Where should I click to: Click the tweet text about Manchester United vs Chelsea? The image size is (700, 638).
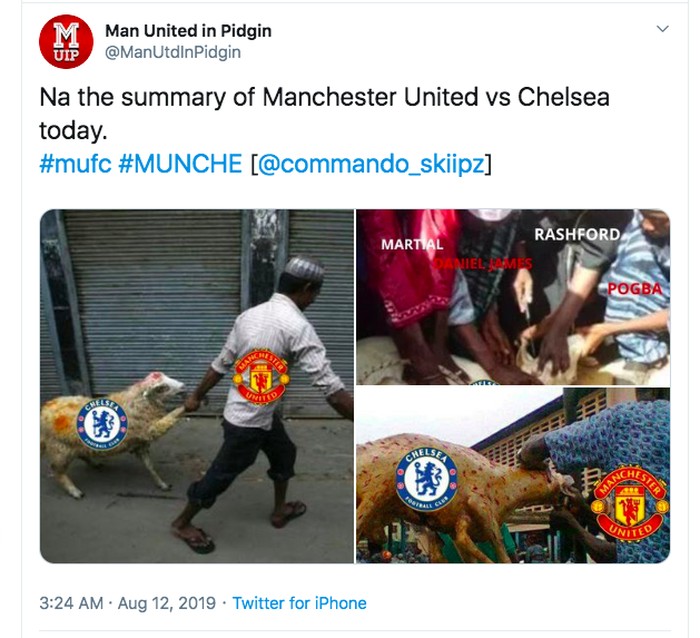pyautogui.click(x=325, y=114)
